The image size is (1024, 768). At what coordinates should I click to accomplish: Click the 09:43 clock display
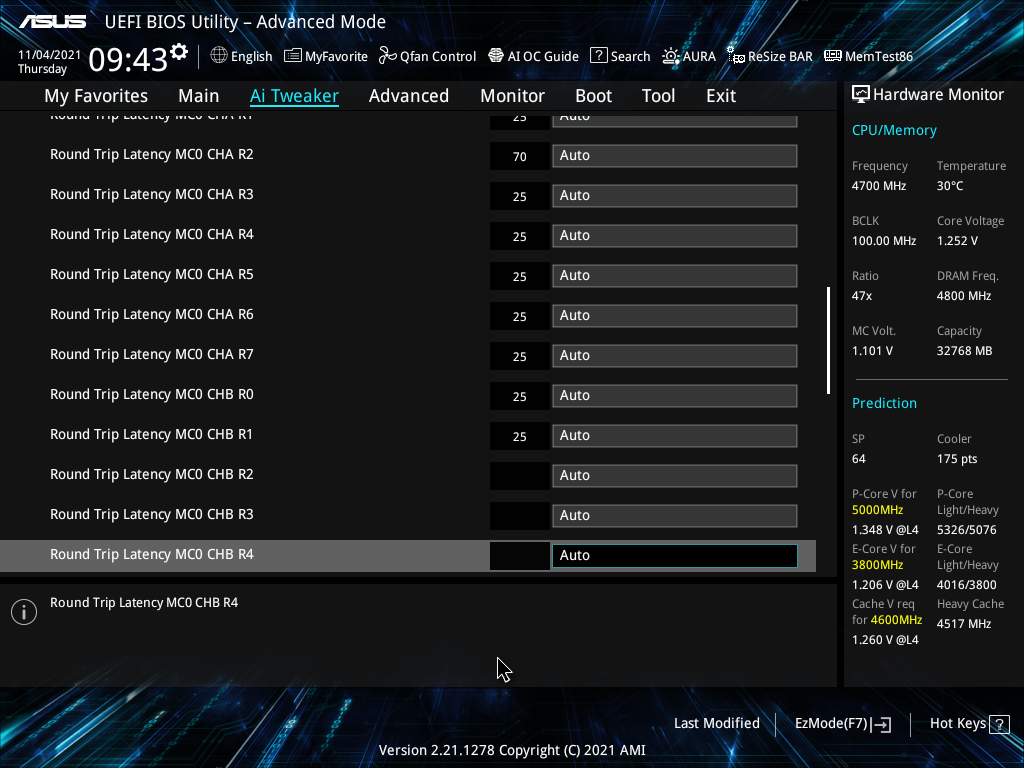[x=128, y=60]
